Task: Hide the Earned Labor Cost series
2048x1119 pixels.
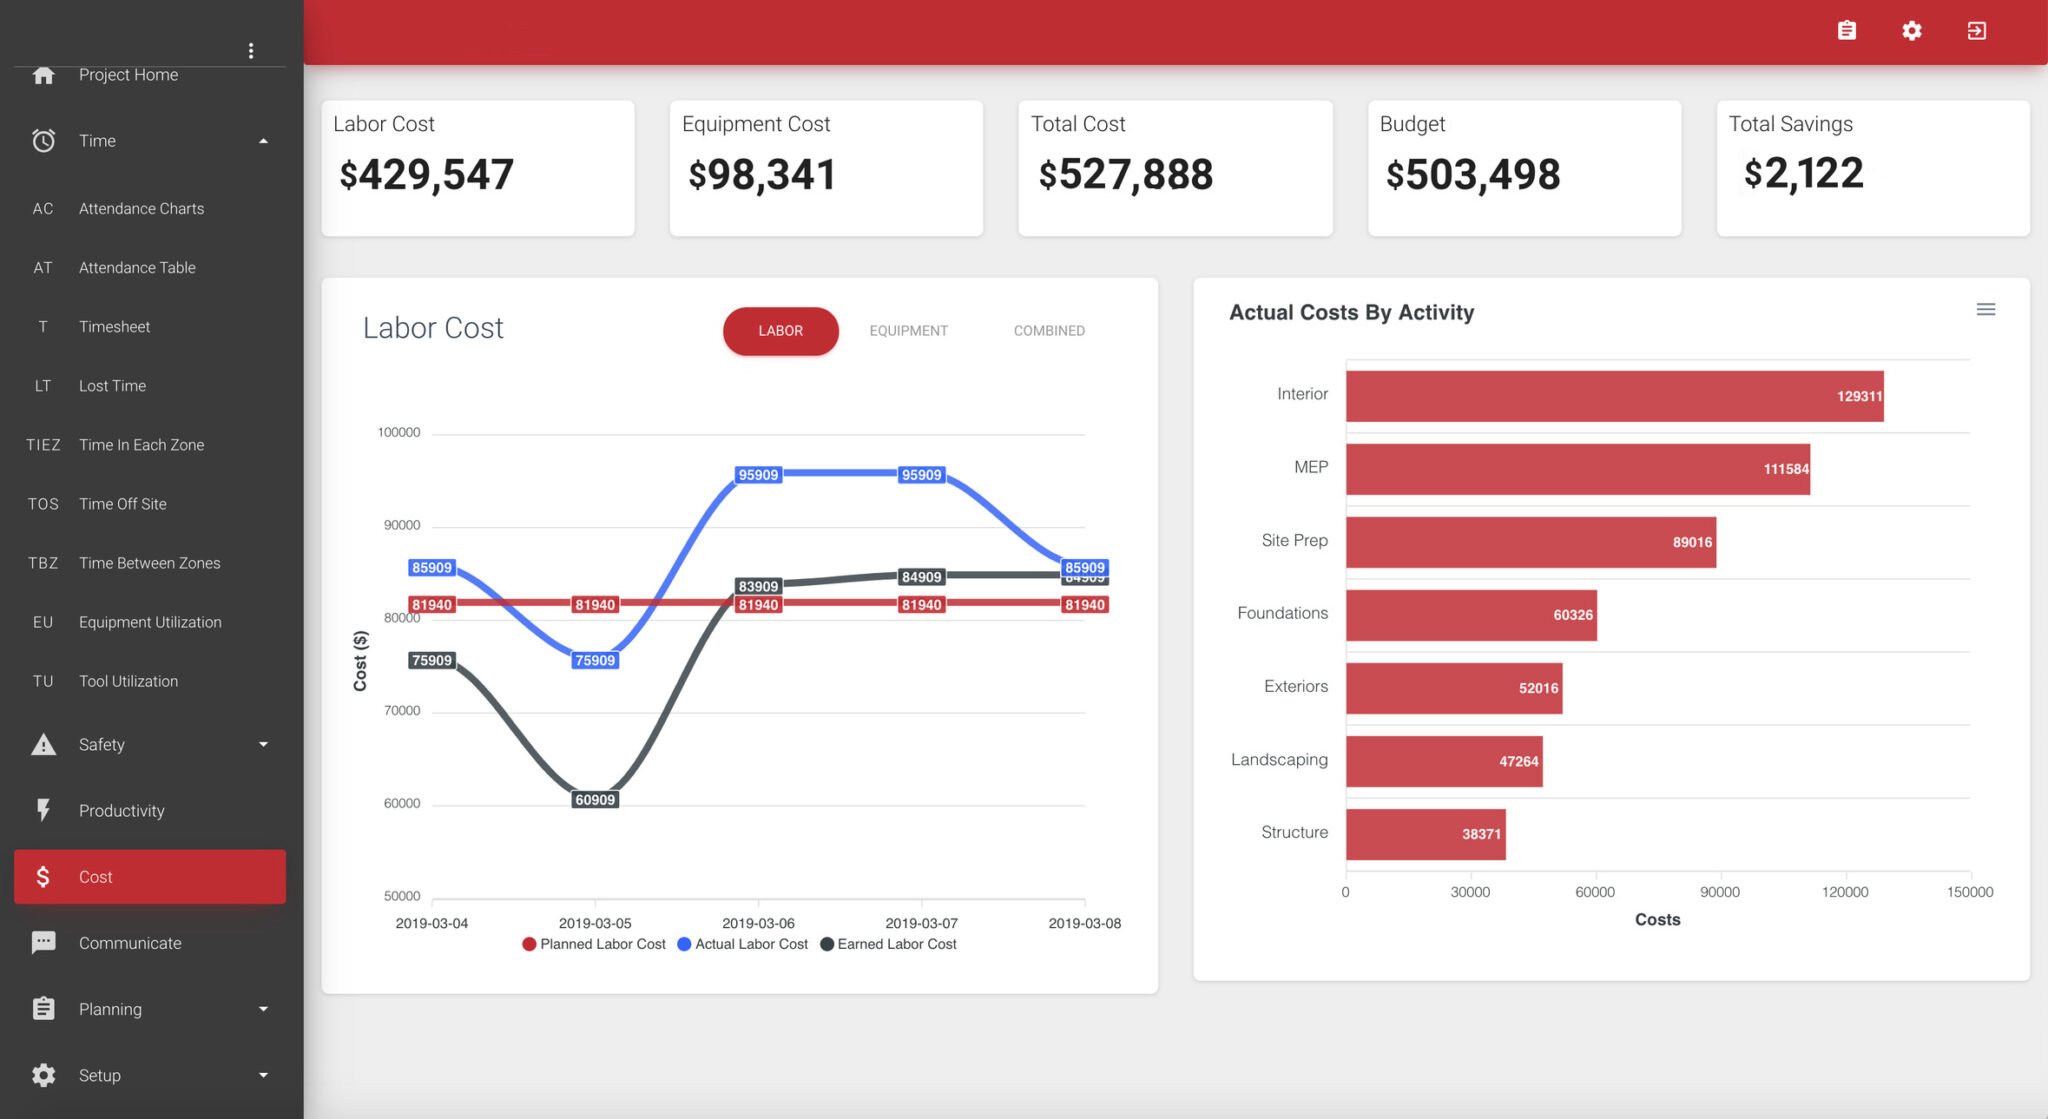Action: click(888, 944)
